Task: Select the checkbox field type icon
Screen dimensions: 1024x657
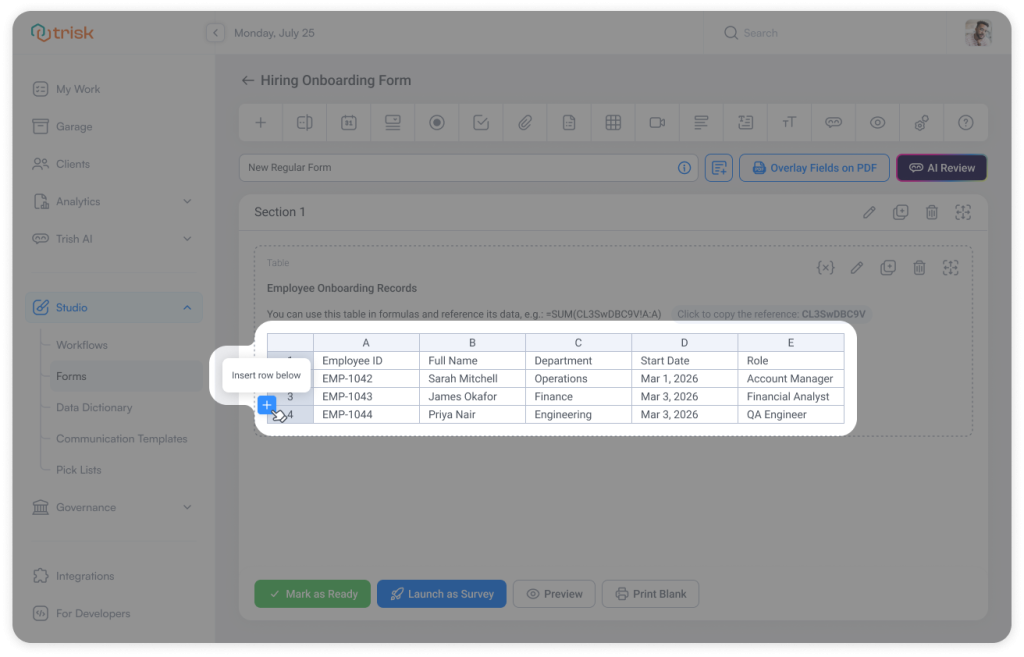Action: [x=480, y=122]
